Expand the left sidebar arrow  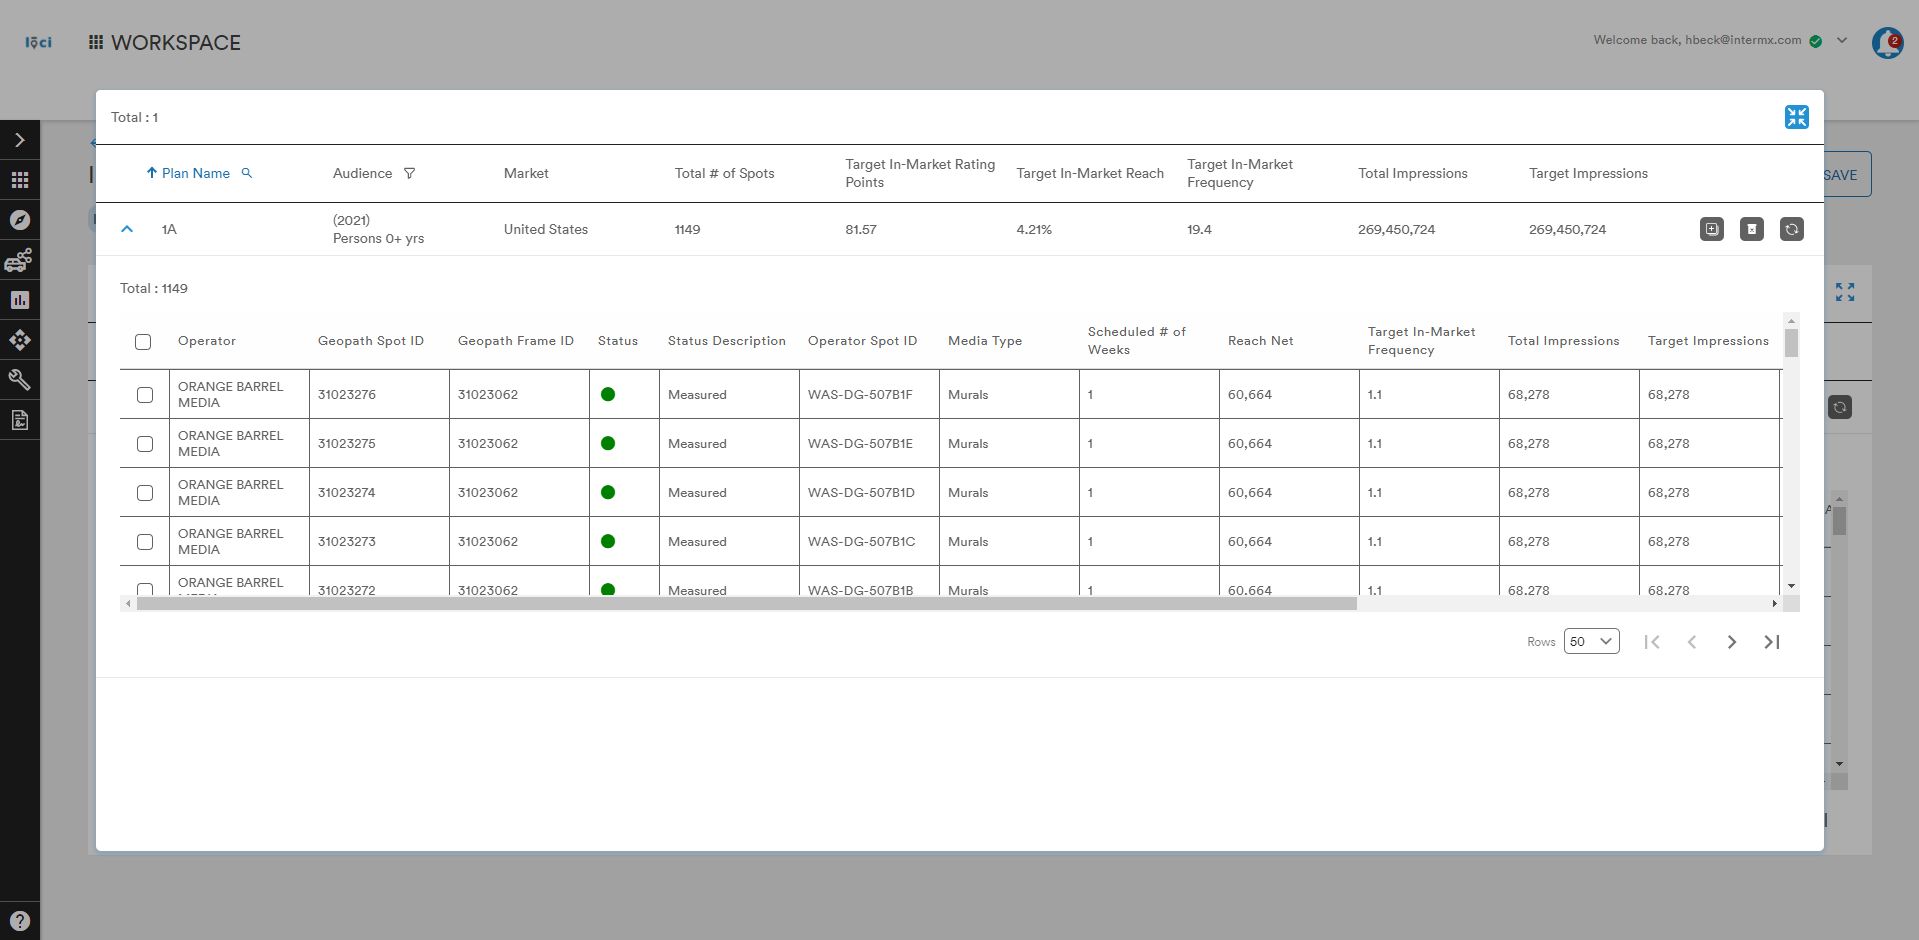20,140
